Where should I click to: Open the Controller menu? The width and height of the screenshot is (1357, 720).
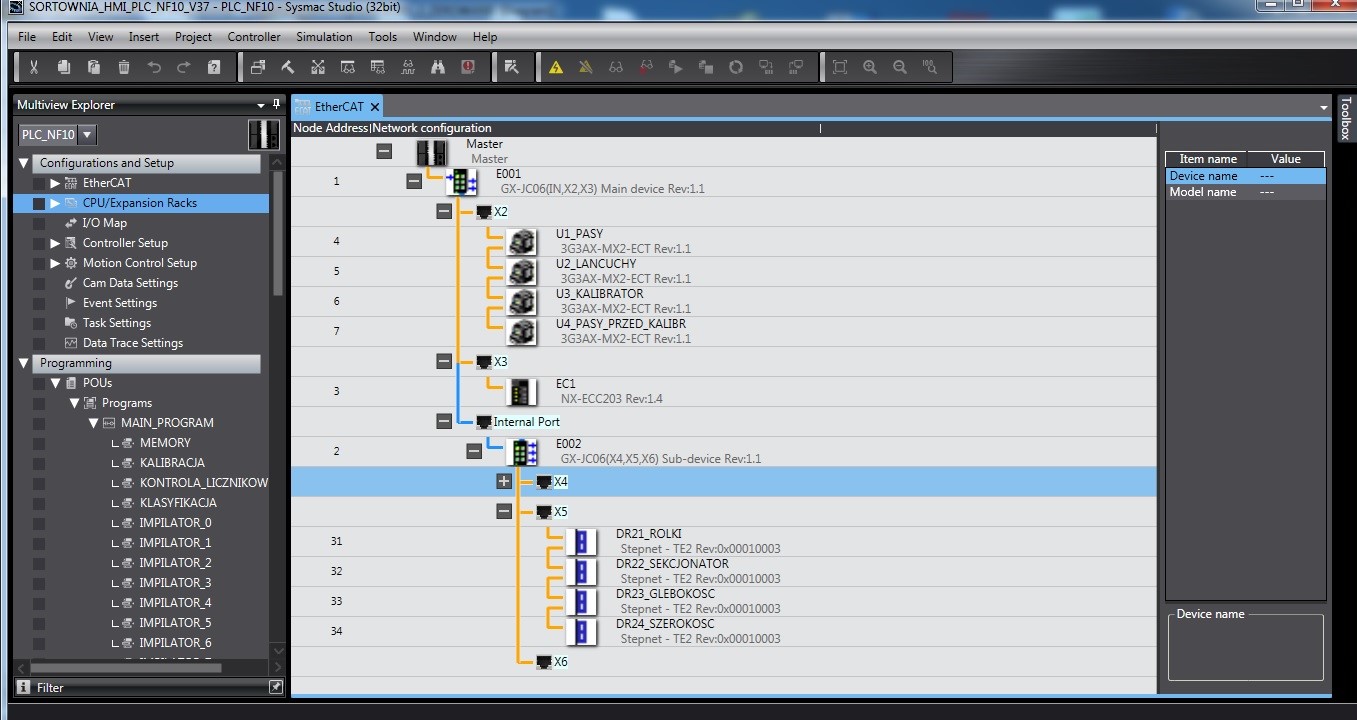pos(254,37)
